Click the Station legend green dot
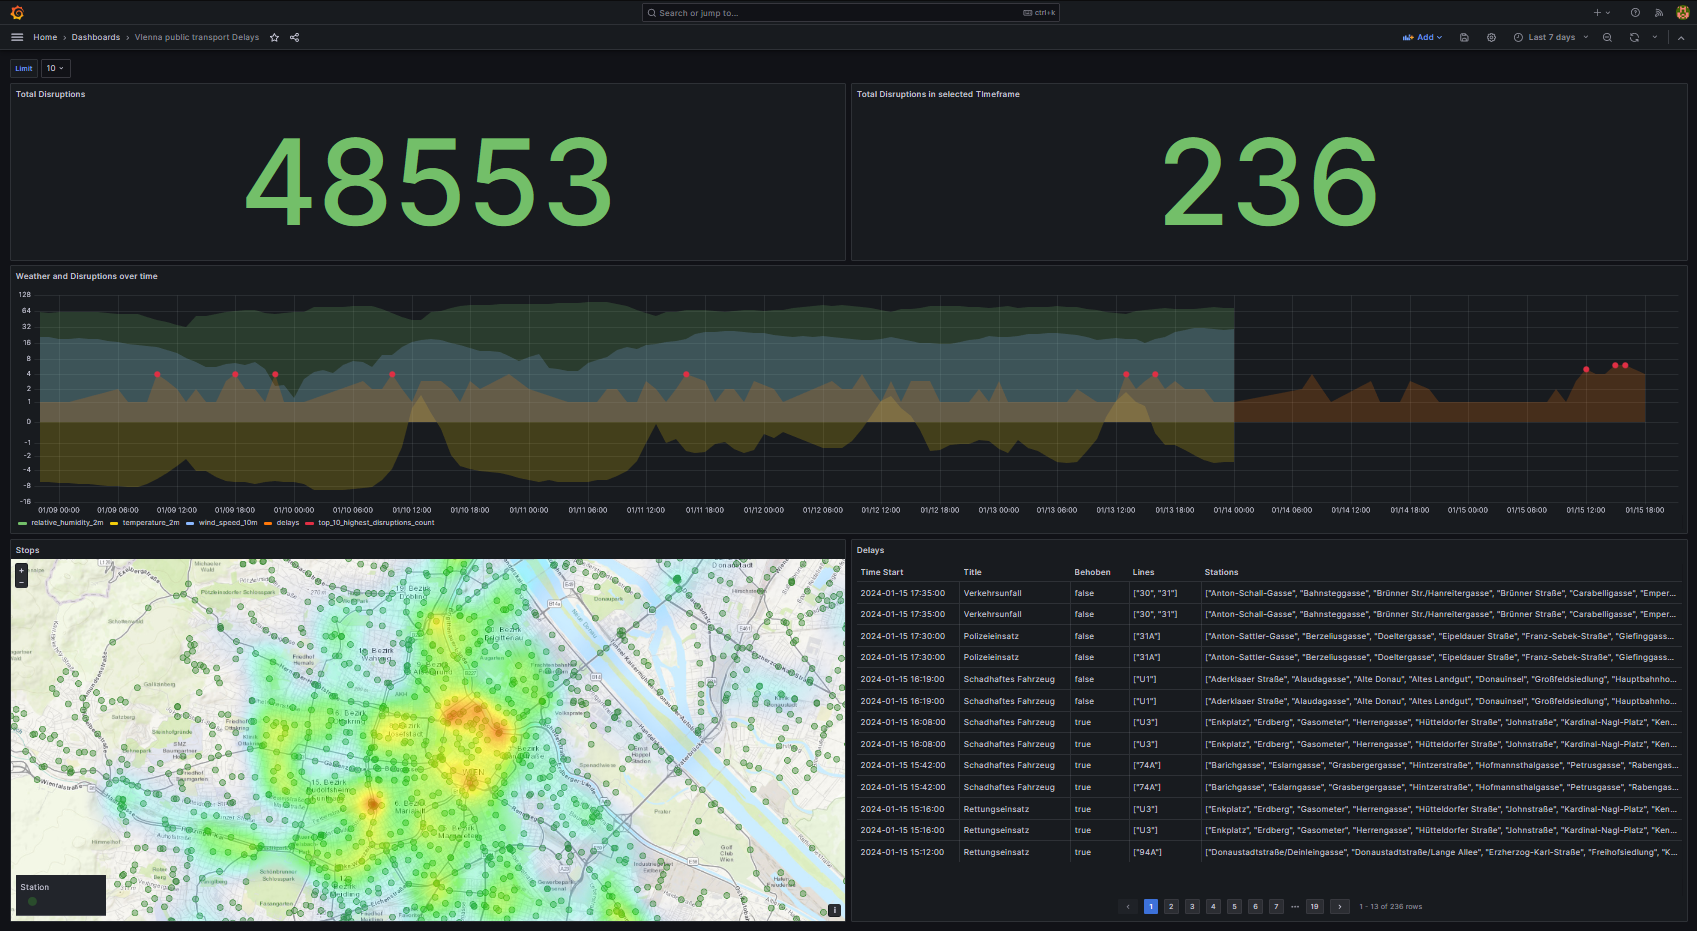 tap(32, 901)
